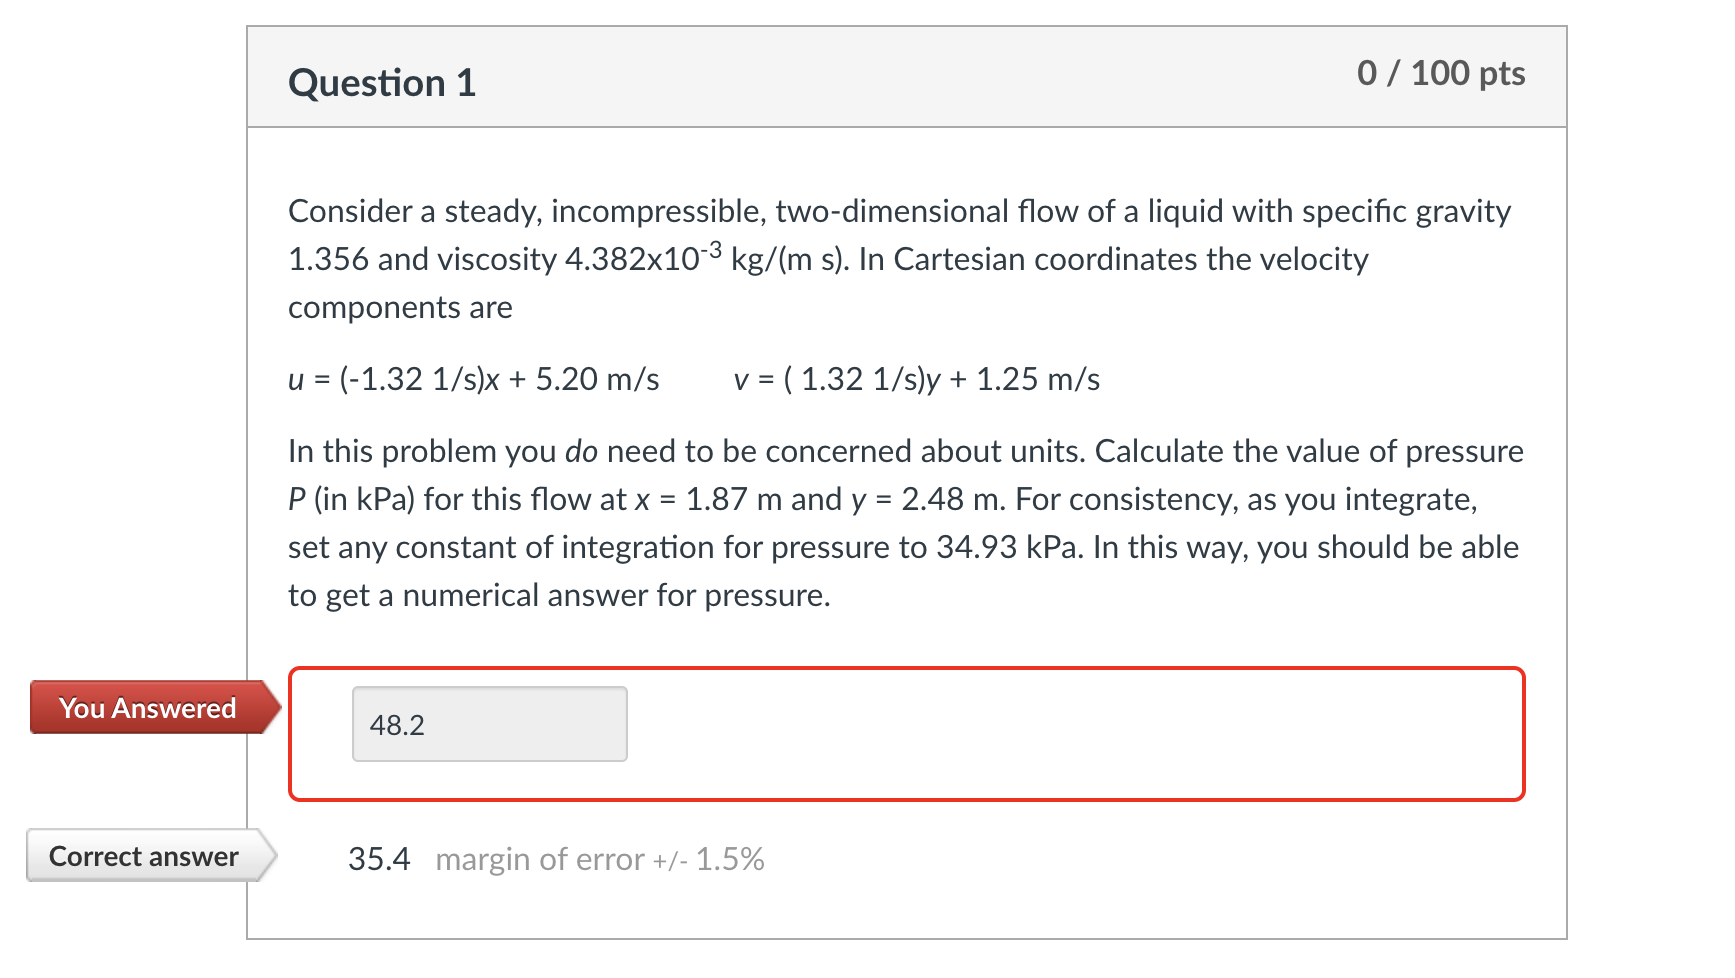Click the v velocity component equation
The height and width of the screenshot is (978, 1735).
click(x=917, y=379)
